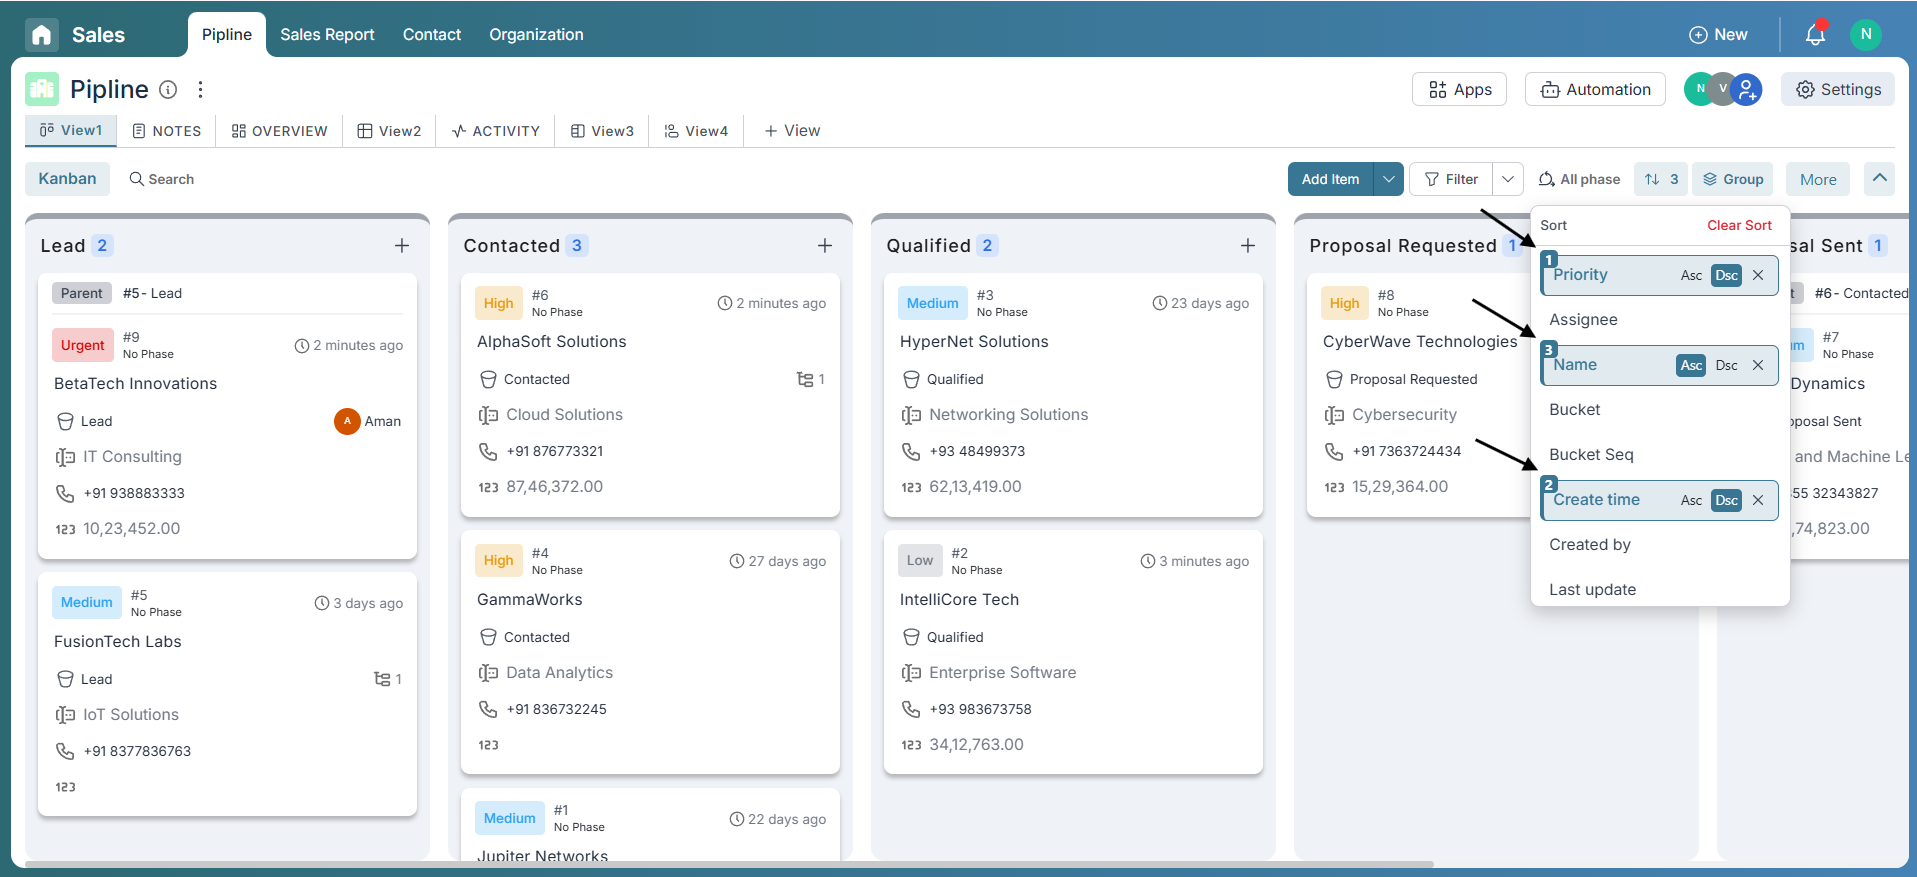Switch to the Contact tab
The height and width of the screenshot is (877, 1917).
pos(432,35)
